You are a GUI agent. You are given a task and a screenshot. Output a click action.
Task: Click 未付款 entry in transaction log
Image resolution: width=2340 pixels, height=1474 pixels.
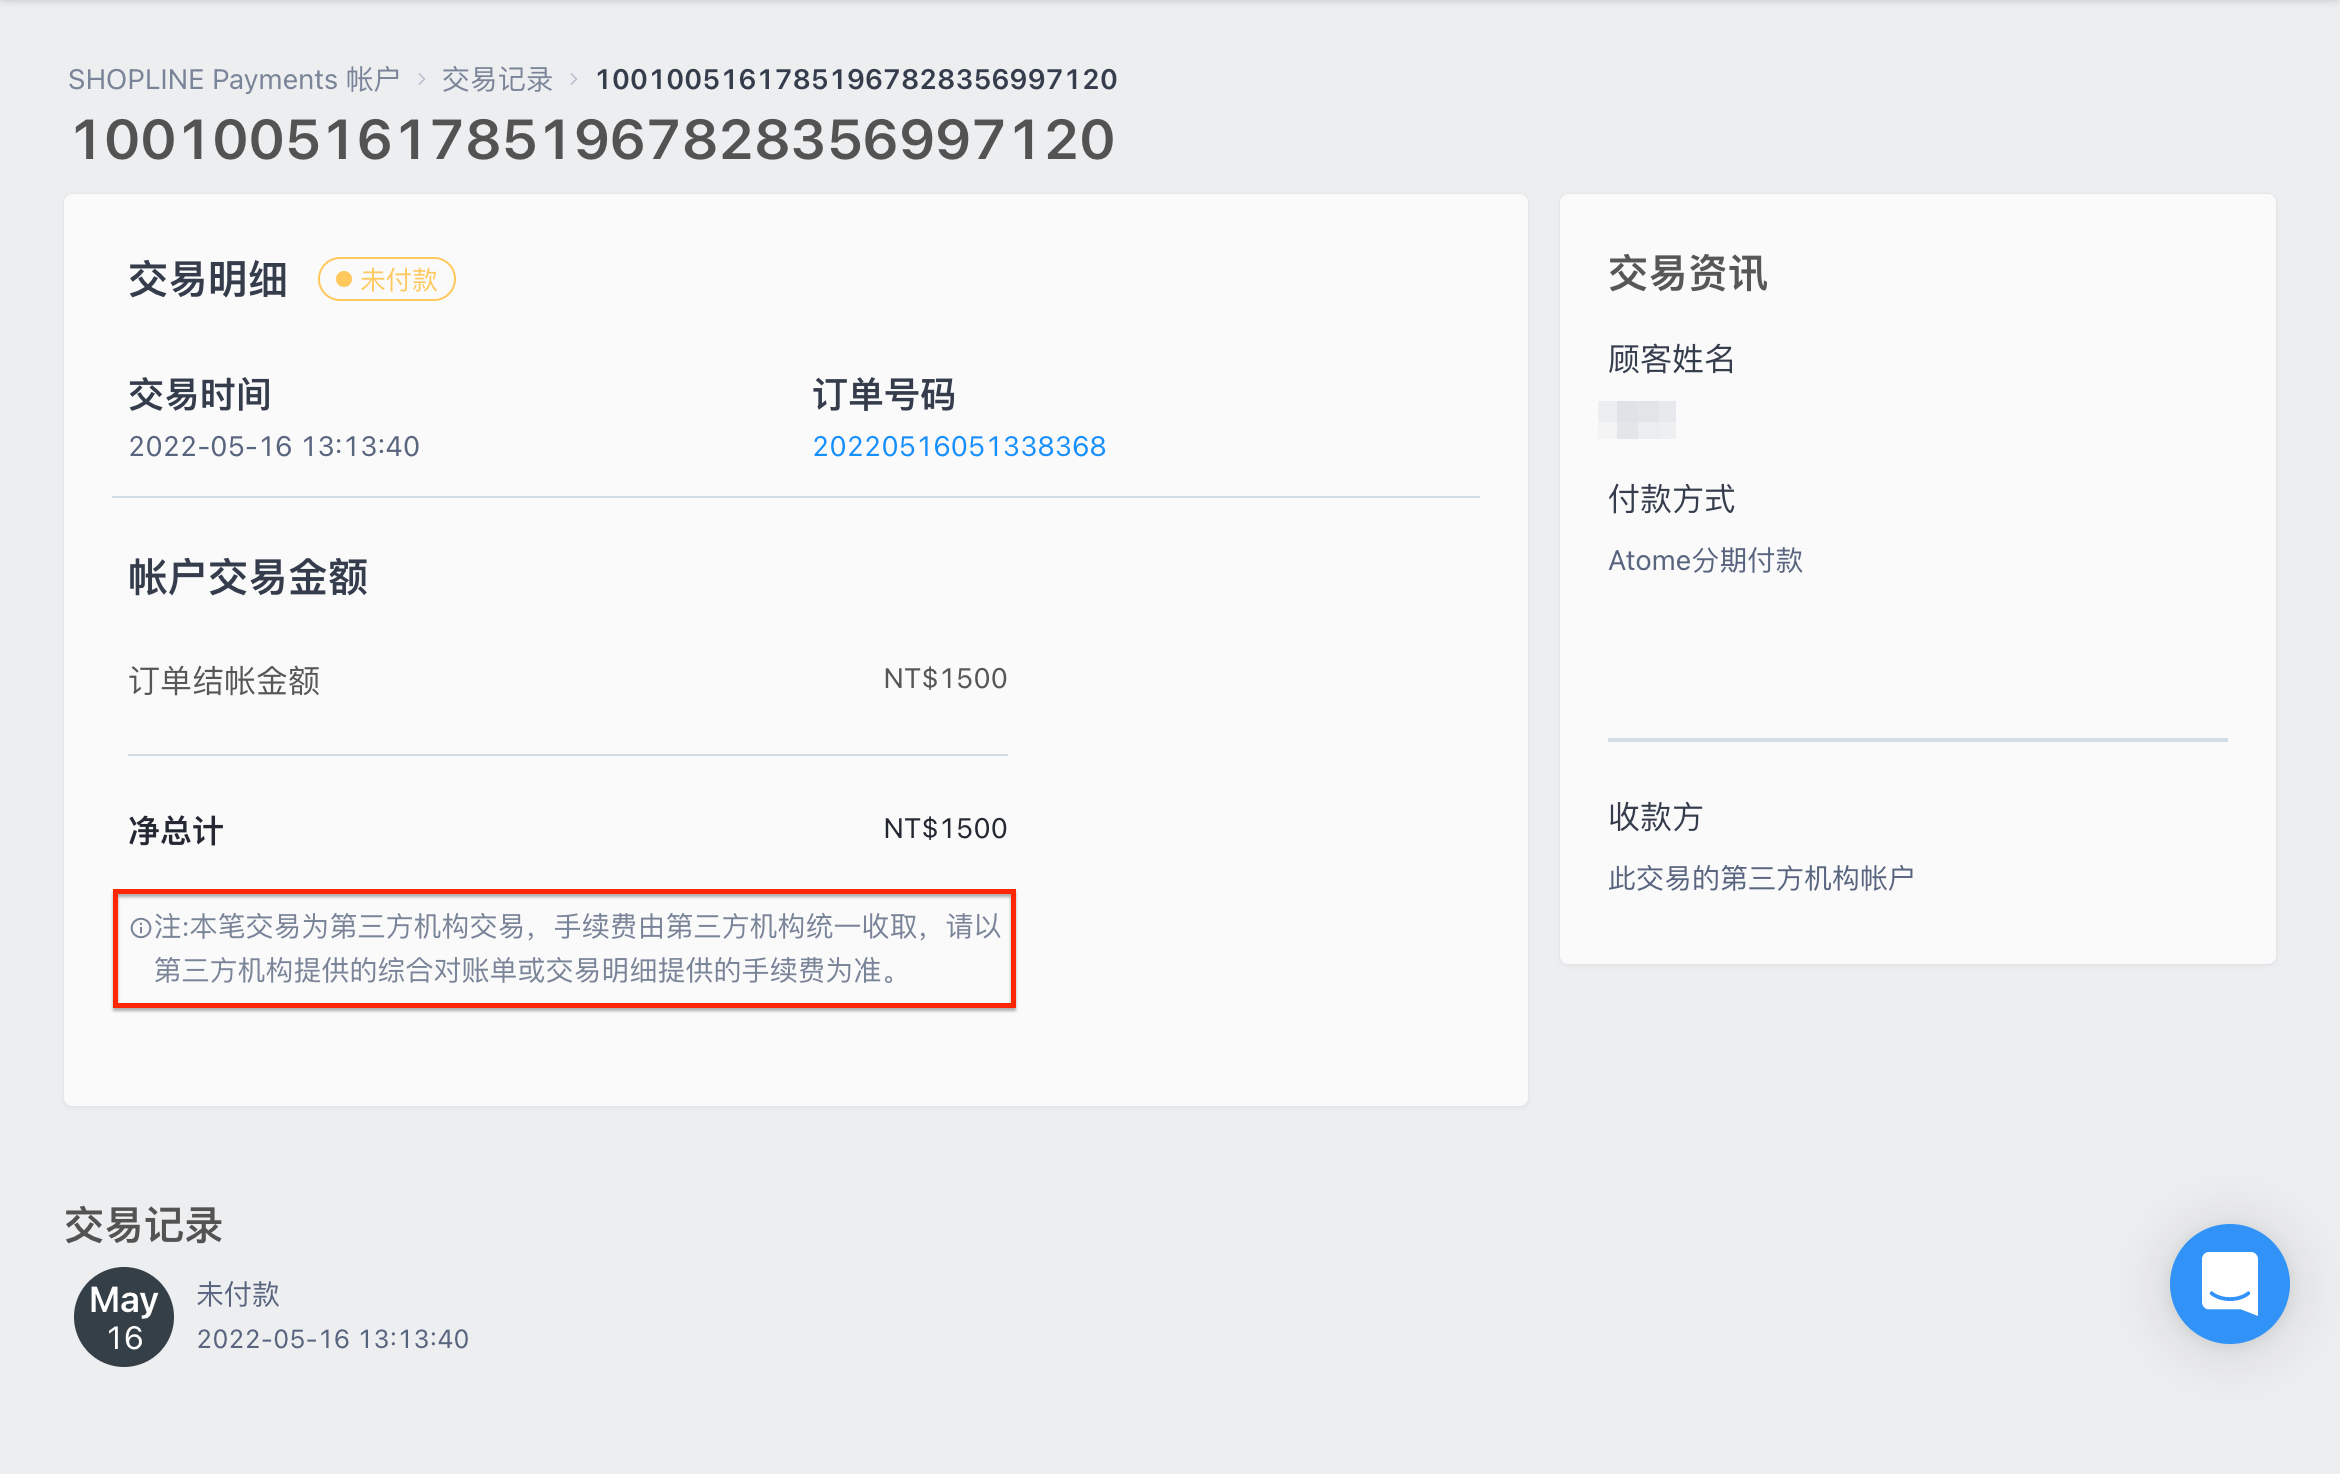238,1294
